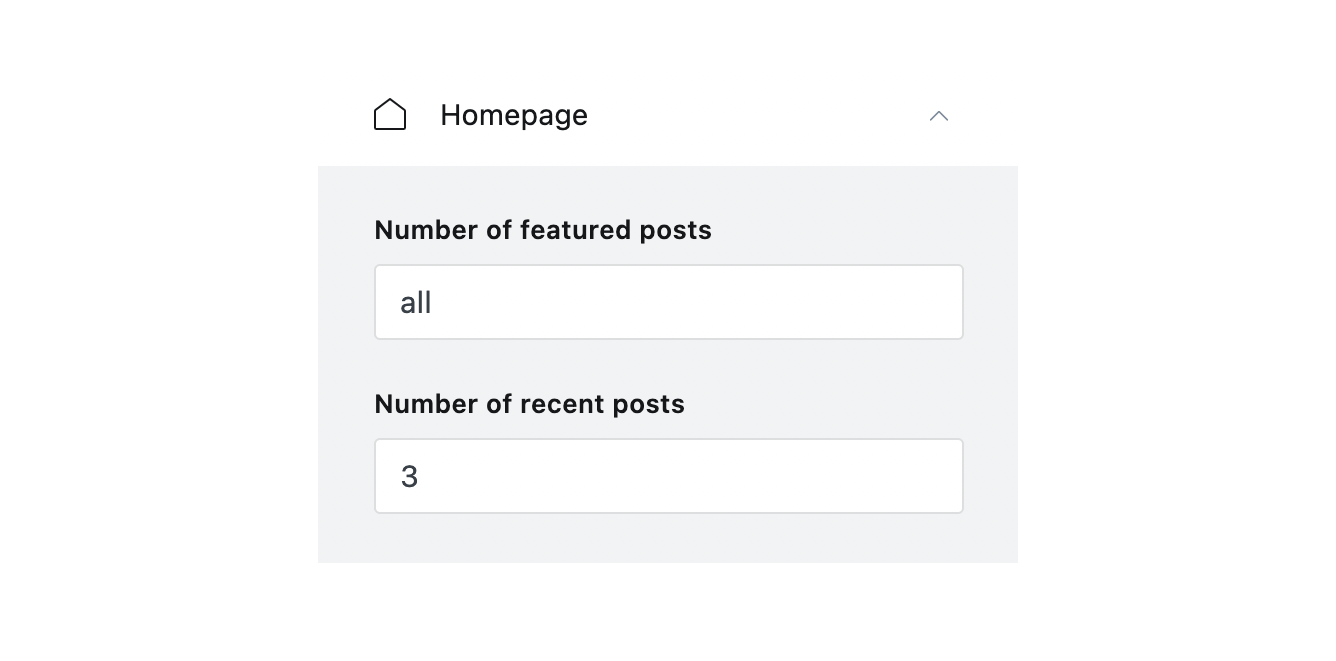Click gray panel area above the featured posts label
The height and width of the screenshot is (661, 1336).
[668, 190]
